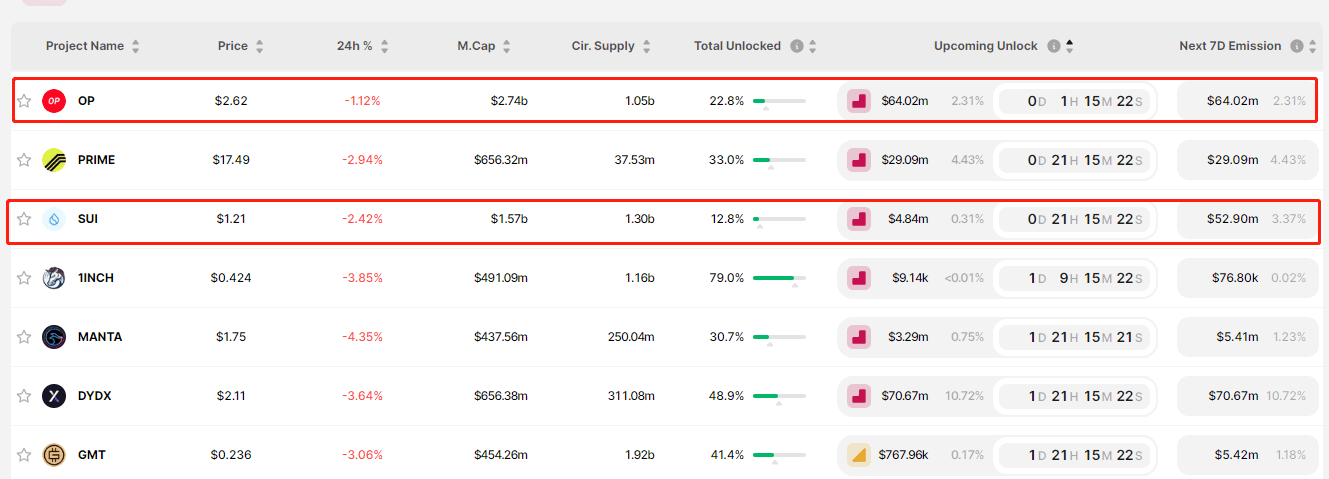The width and height of the screenshot is (1329, 479).
Task: Click the OP token logo
Action: click(54, 101)
